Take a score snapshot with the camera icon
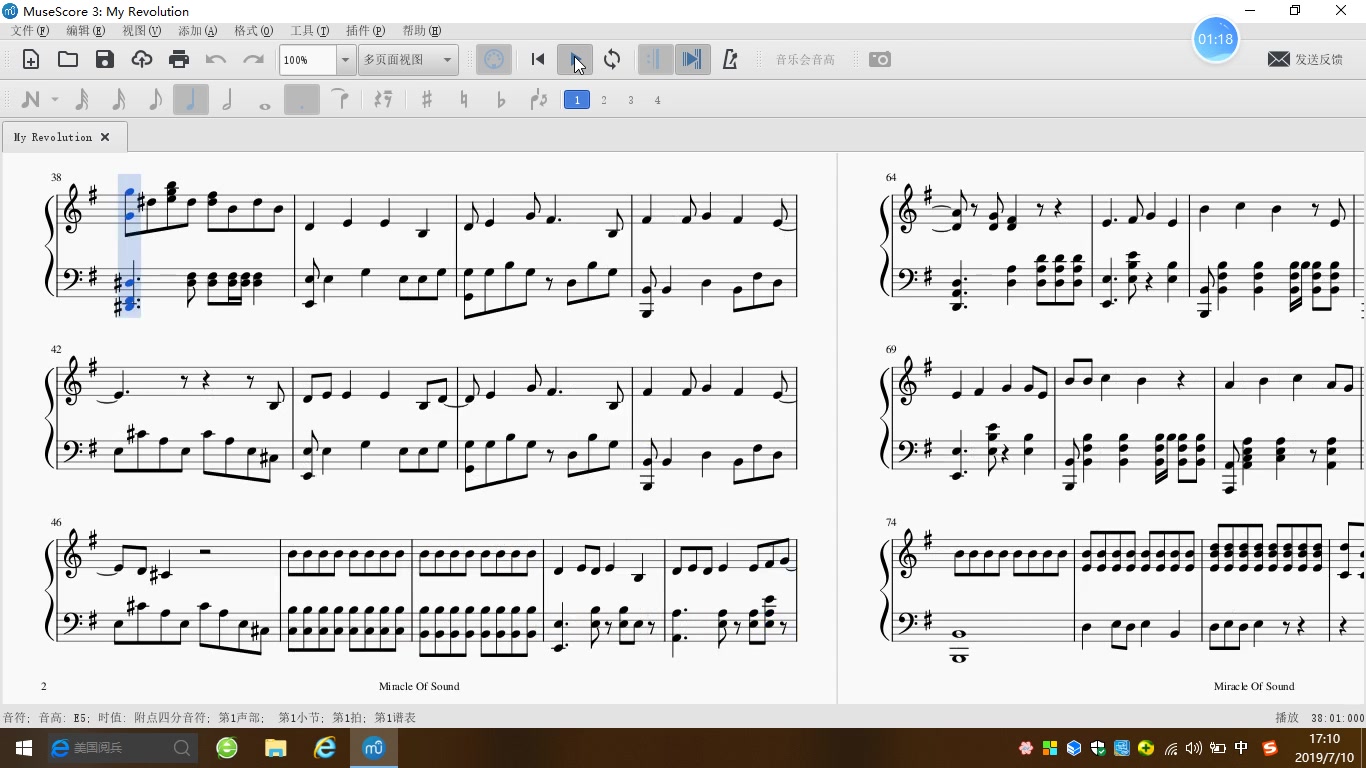 pyautogui.click(x=880, y=60)
